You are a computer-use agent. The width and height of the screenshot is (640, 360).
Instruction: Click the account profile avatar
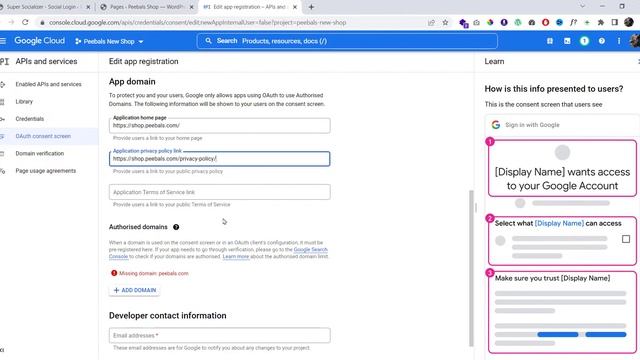click(x=635, y=41)
